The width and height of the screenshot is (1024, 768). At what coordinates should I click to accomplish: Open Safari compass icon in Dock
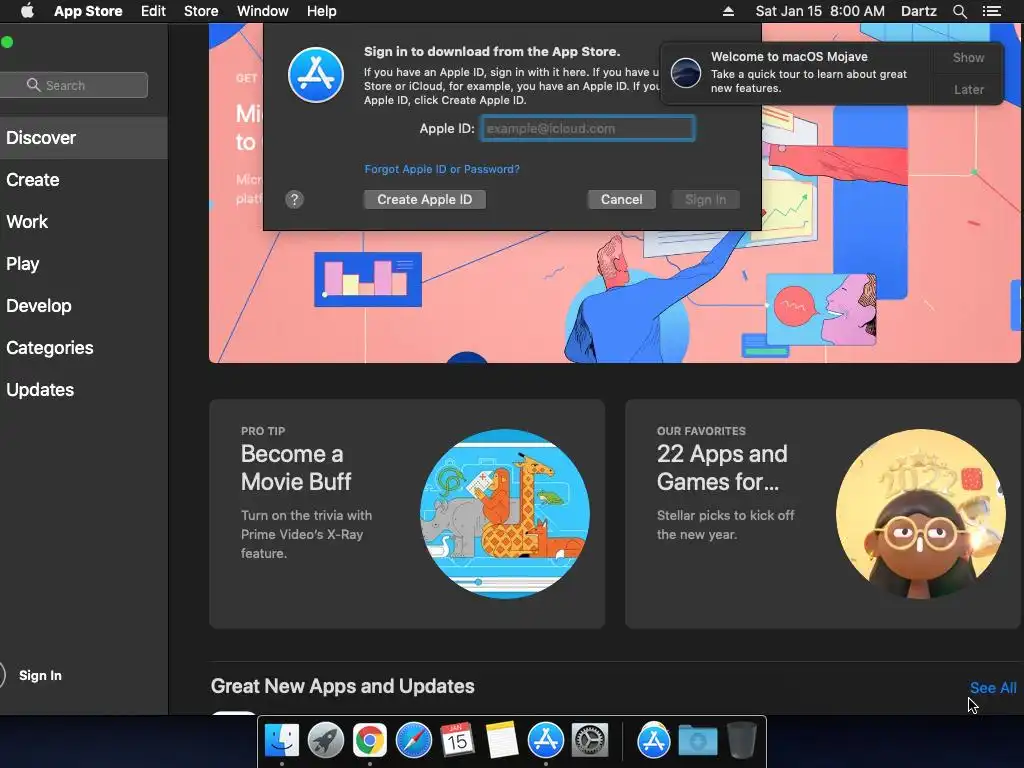click(x=413, y=740)
